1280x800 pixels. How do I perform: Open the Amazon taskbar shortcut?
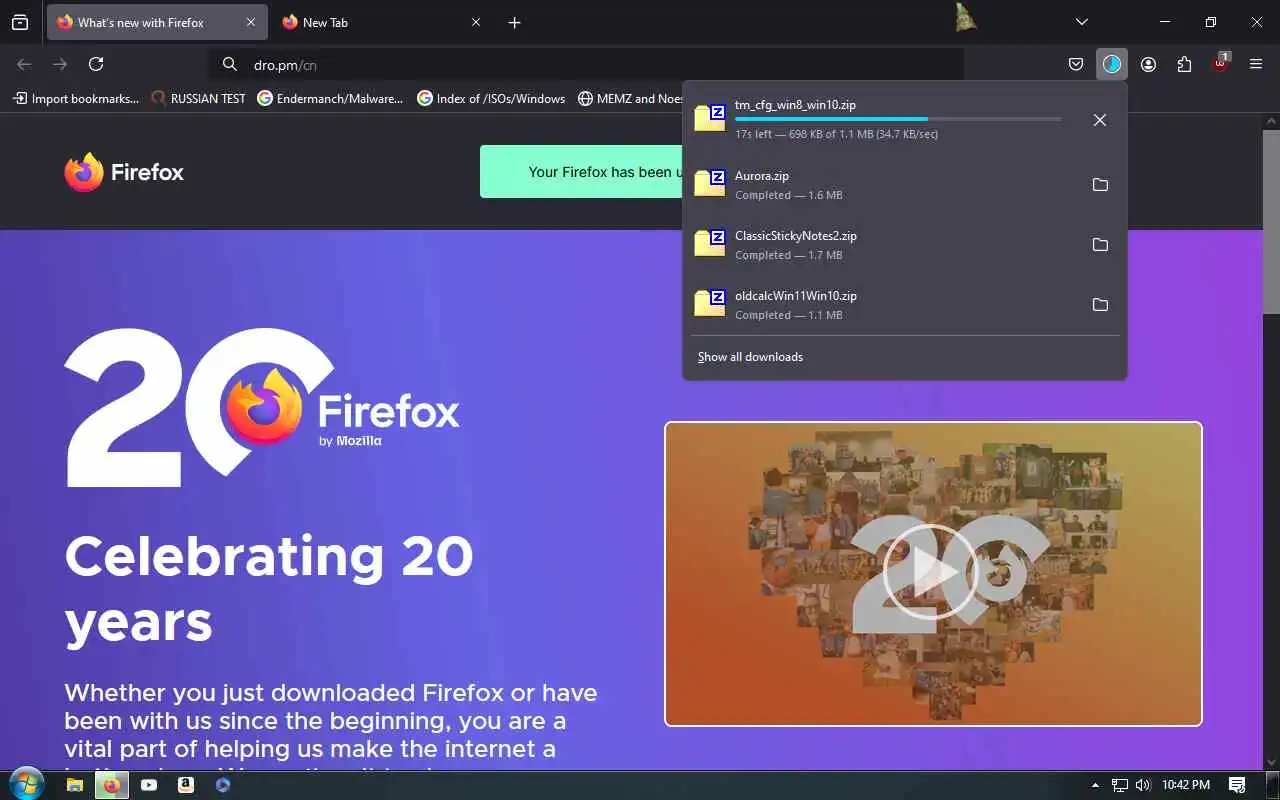pyautogui.click(x=186, y=785)
